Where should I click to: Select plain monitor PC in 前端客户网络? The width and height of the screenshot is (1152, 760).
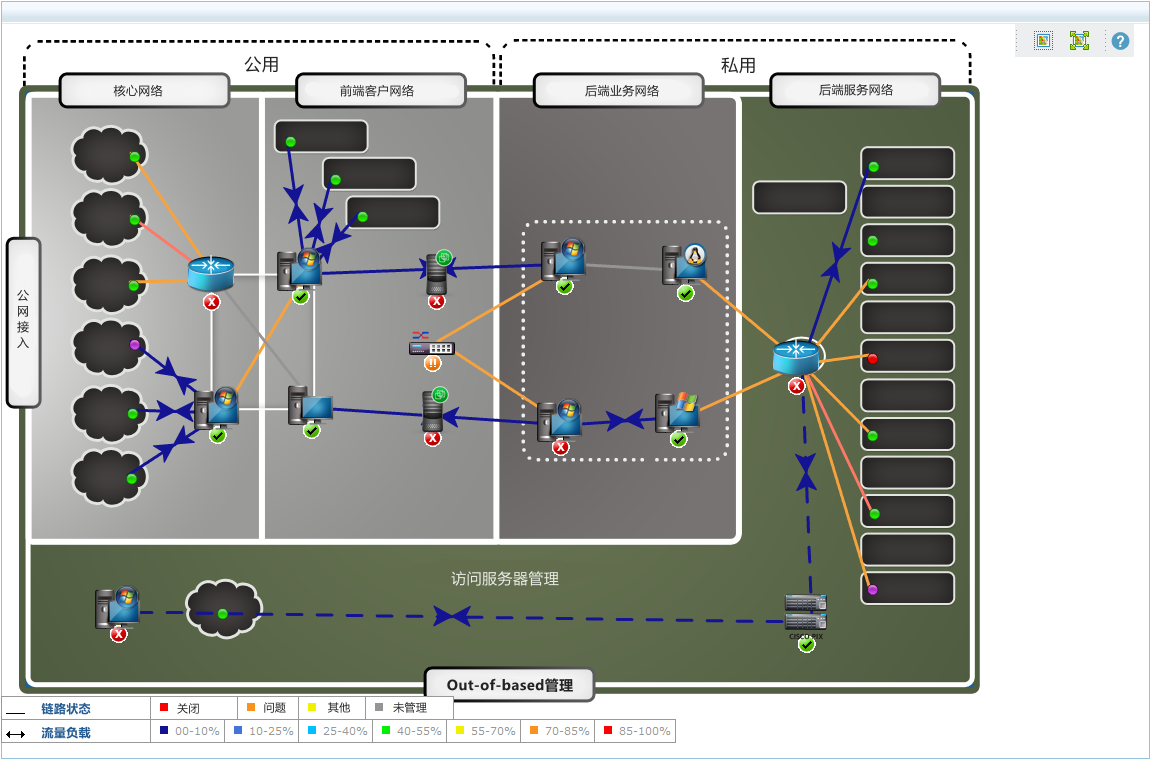pyautogui.click(x=310, y=404)
